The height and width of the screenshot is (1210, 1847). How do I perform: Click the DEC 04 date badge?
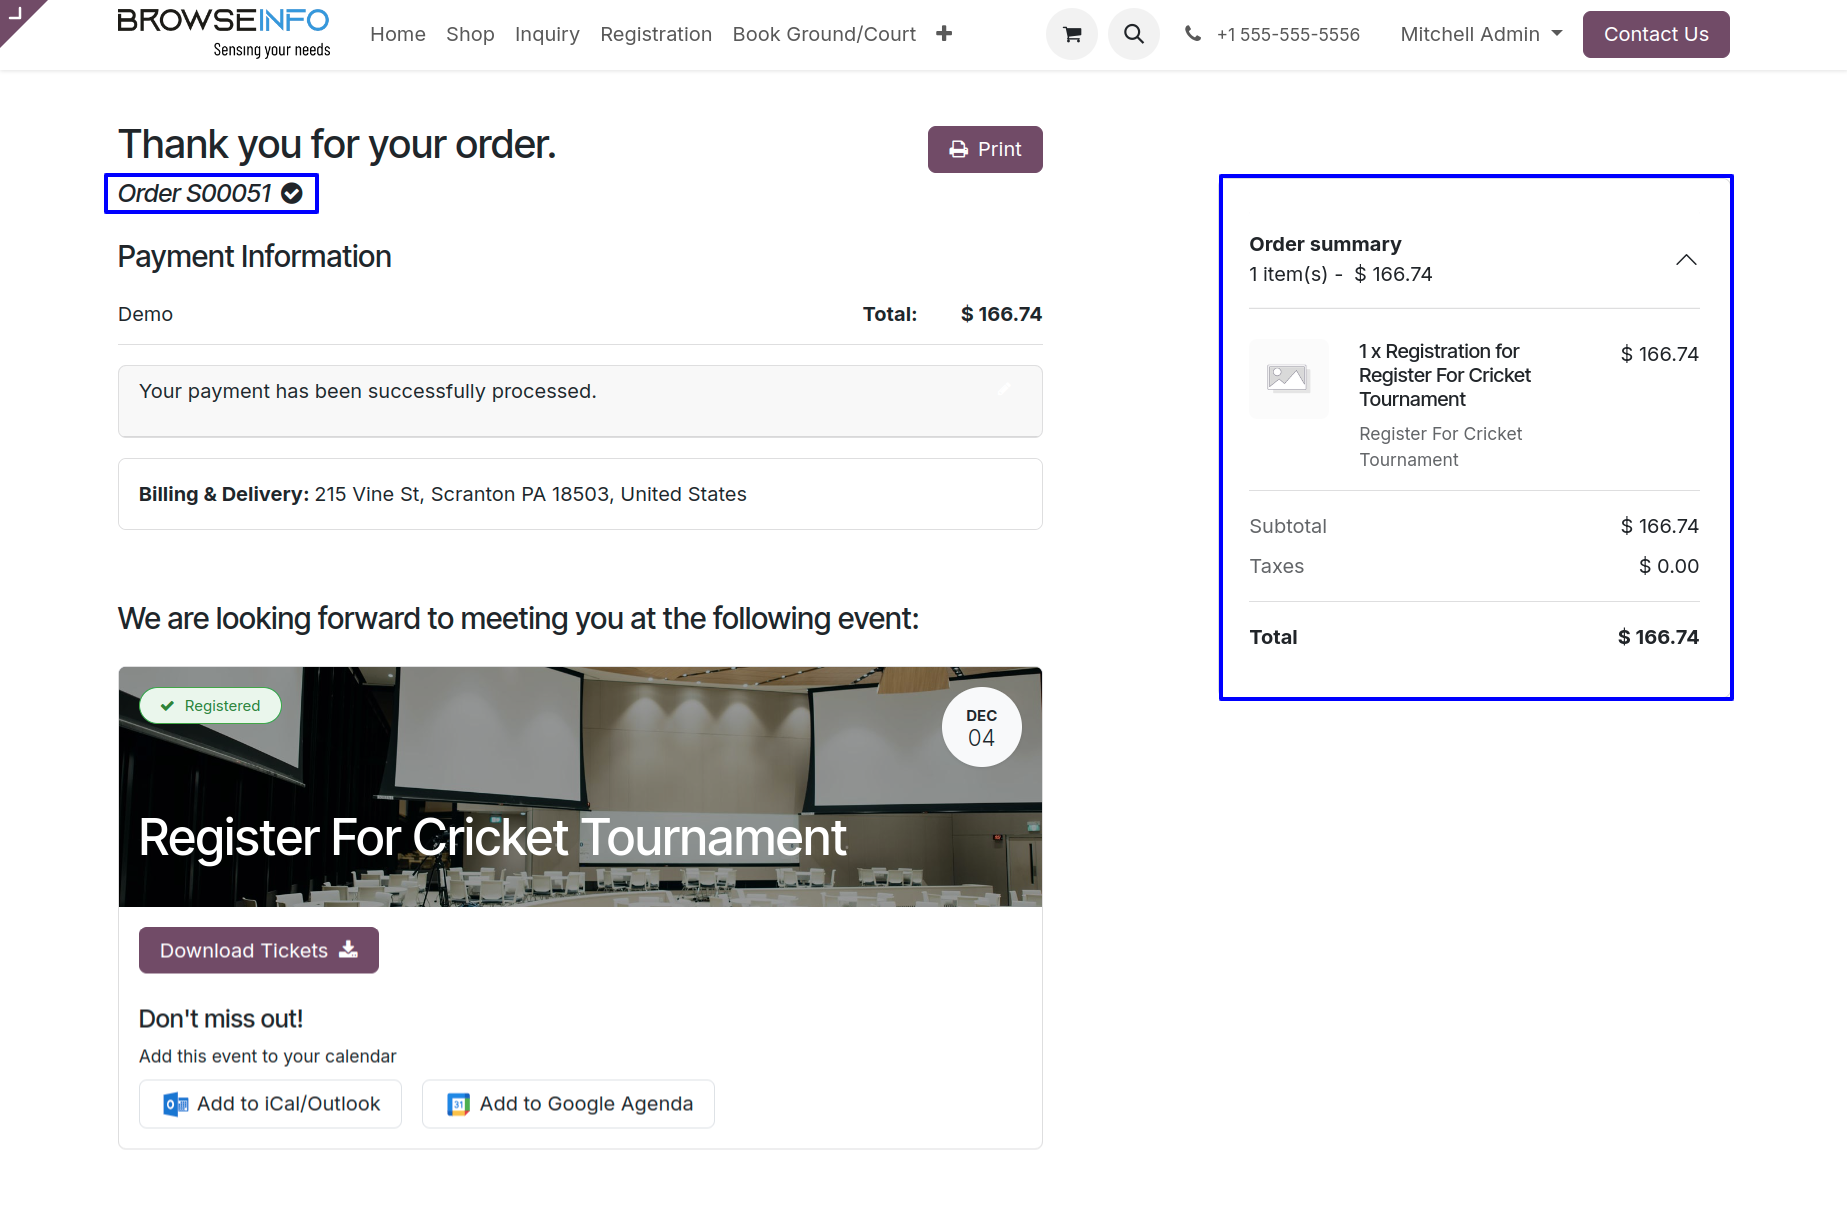tap(981, 727)
